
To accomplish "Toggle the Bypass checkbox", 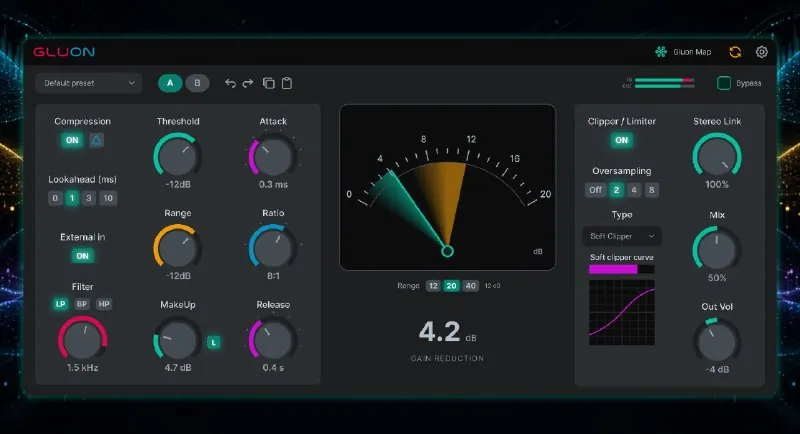I will (724, 83).
